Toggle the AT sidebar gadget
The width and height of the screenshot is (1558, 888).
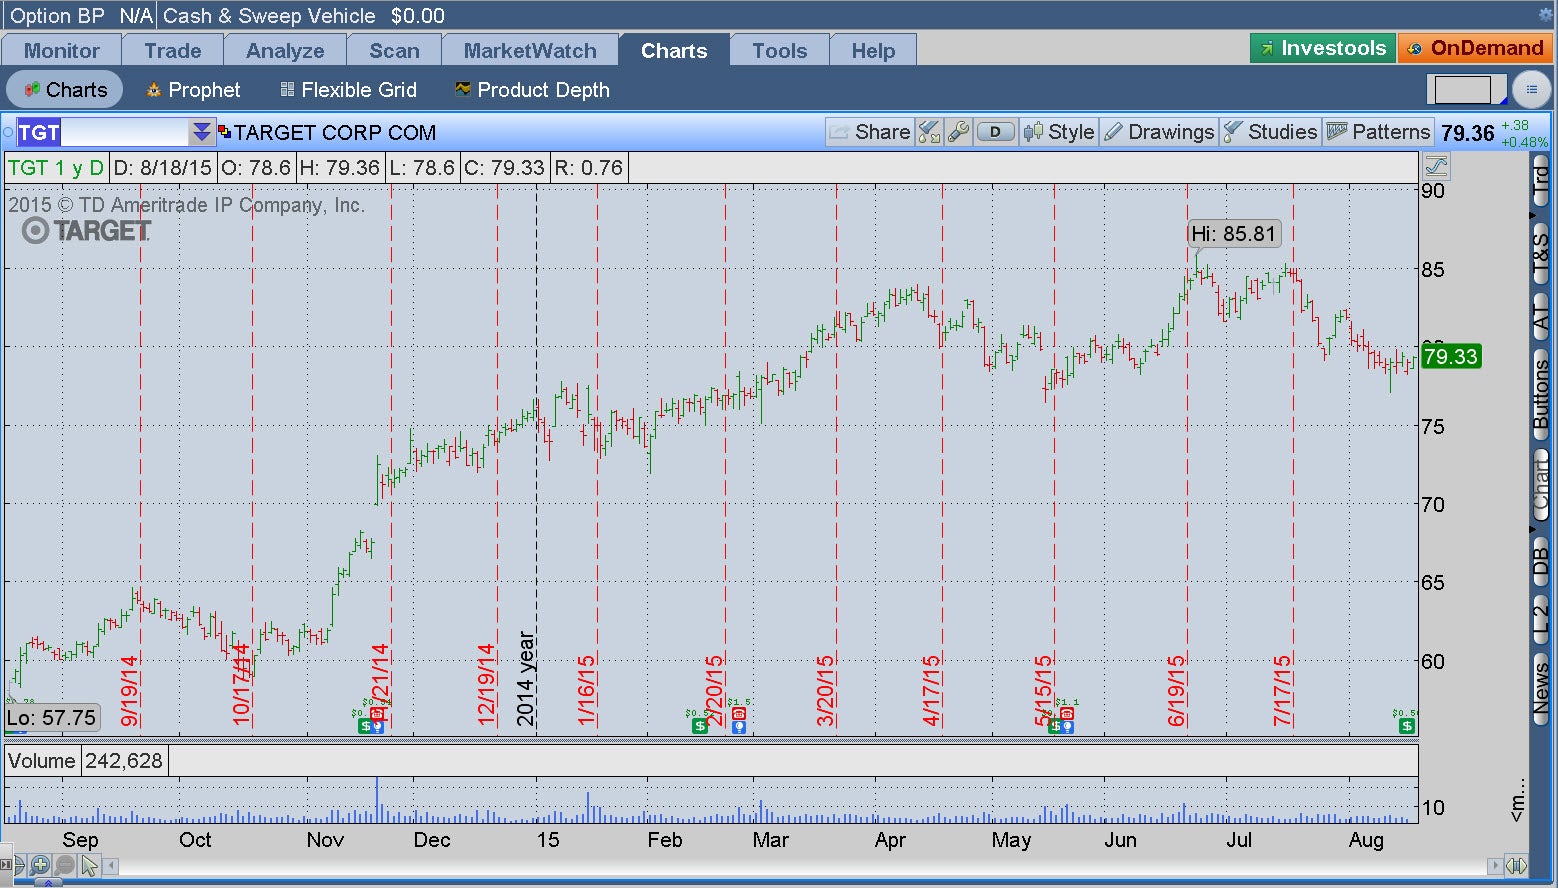click(1541, 318)
